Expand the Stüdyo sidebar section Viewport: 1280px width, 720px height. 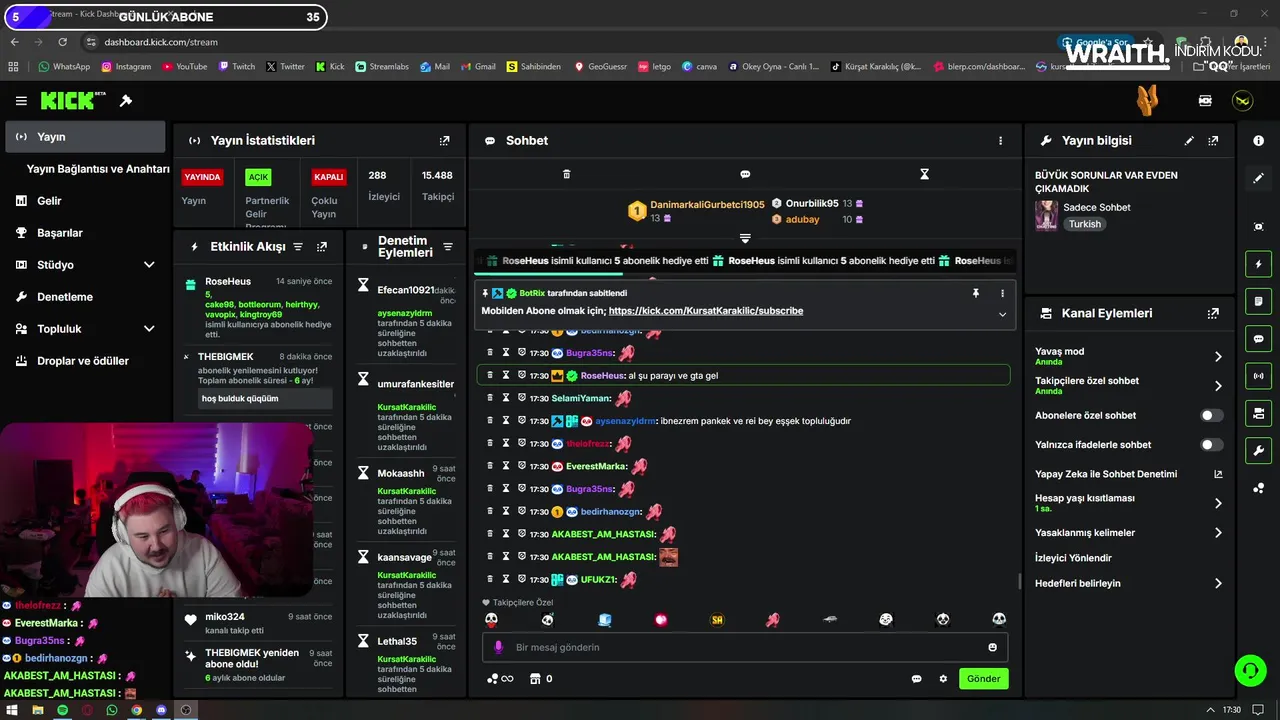(149, 265)
